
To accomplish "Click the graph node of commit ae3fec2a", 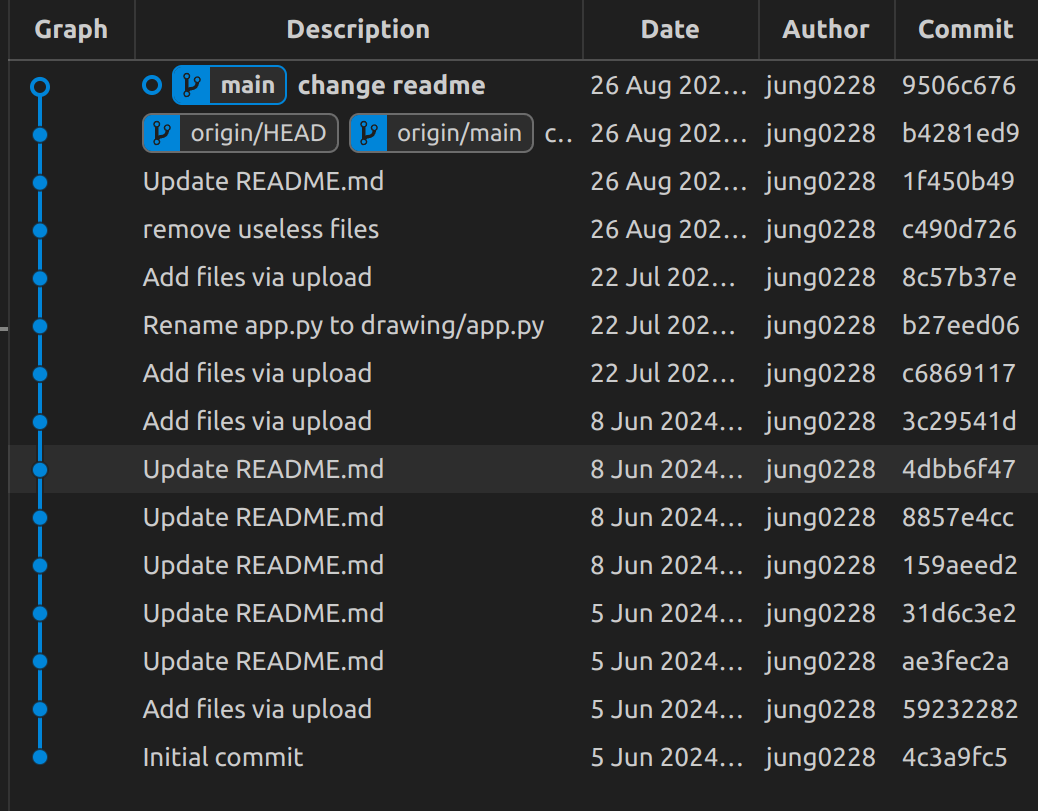I will (x=40, y=661).
